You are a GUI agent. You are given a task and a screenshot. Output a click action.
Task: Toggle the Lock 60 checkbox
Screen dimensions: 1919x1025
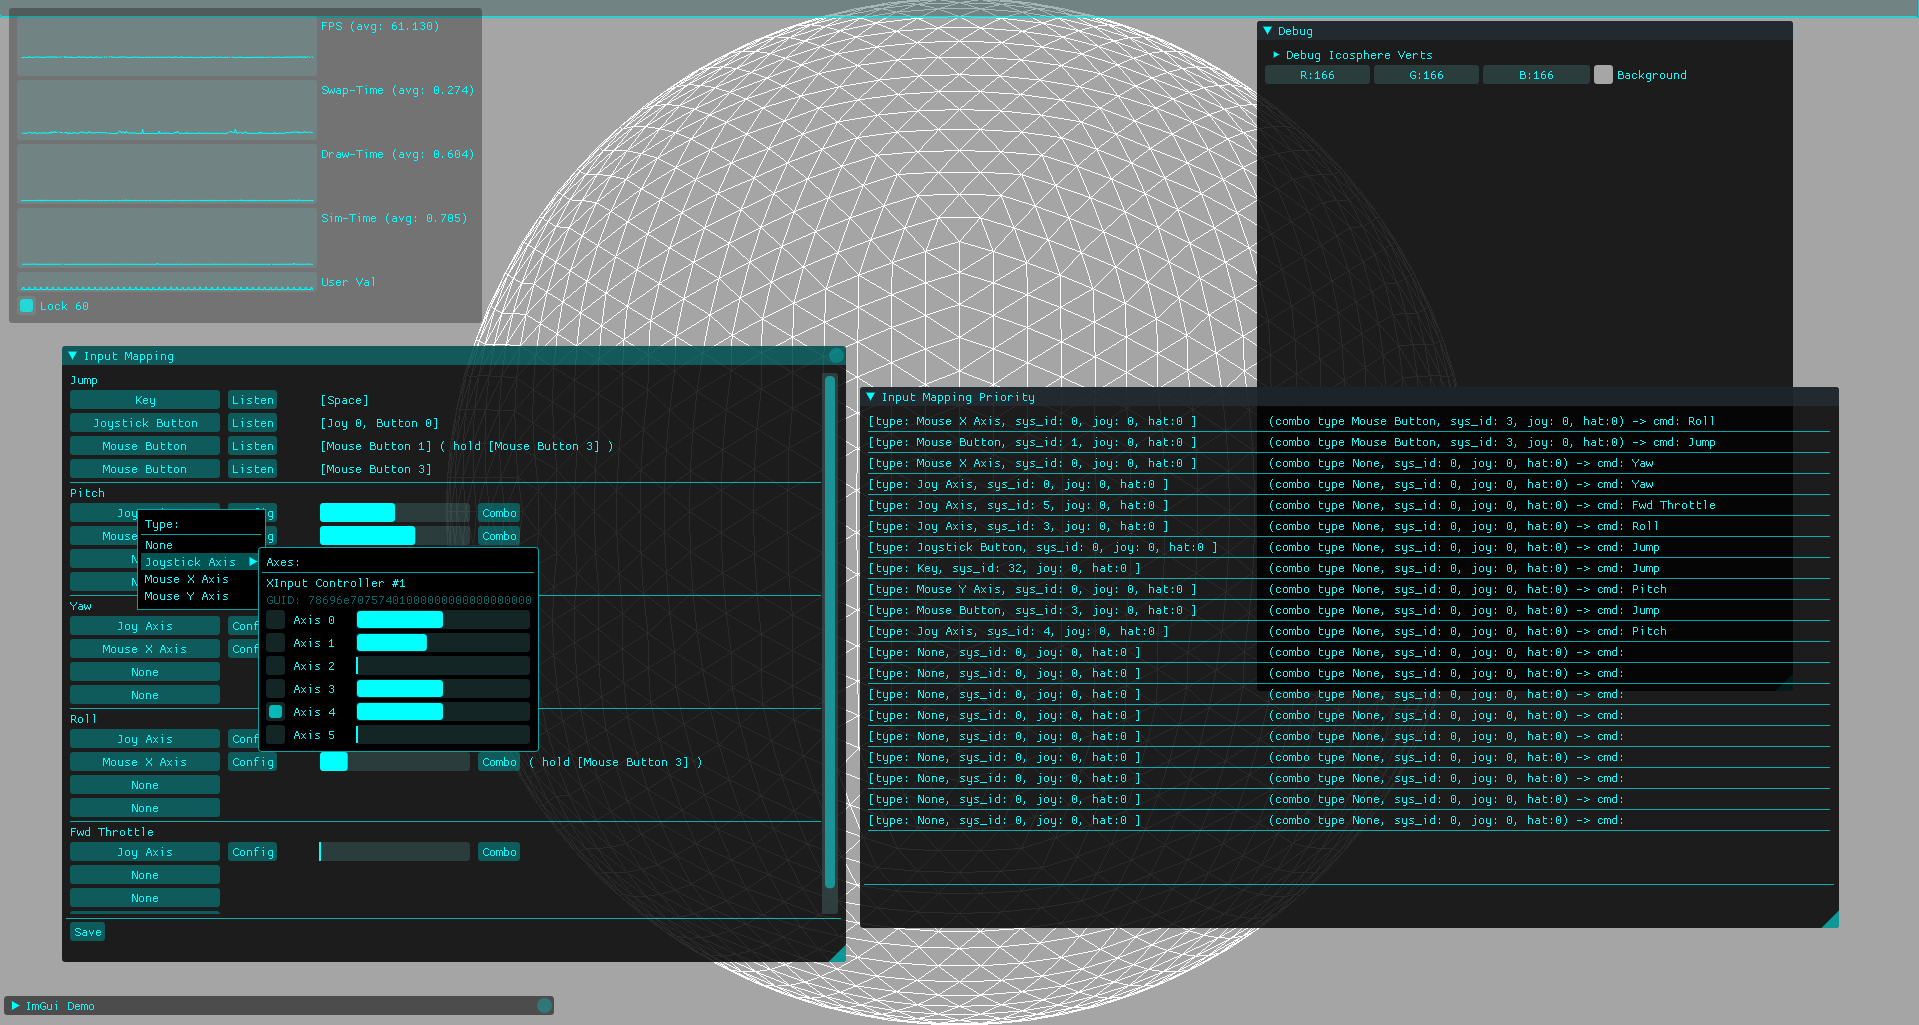27,306
